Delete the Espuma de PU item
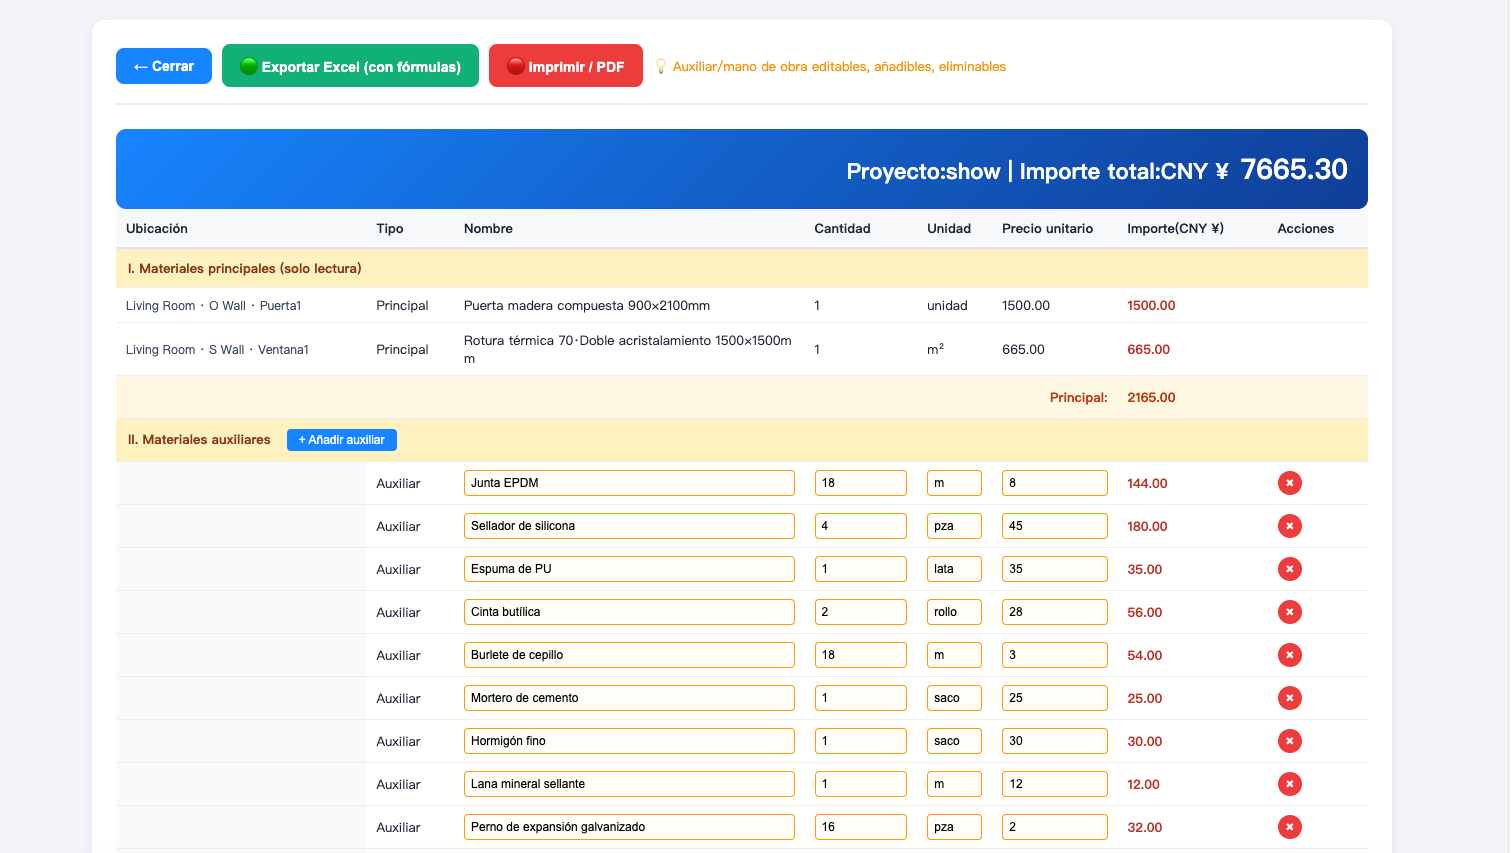The height and width of the screenshot is (853, 1511). (1289, 569)
